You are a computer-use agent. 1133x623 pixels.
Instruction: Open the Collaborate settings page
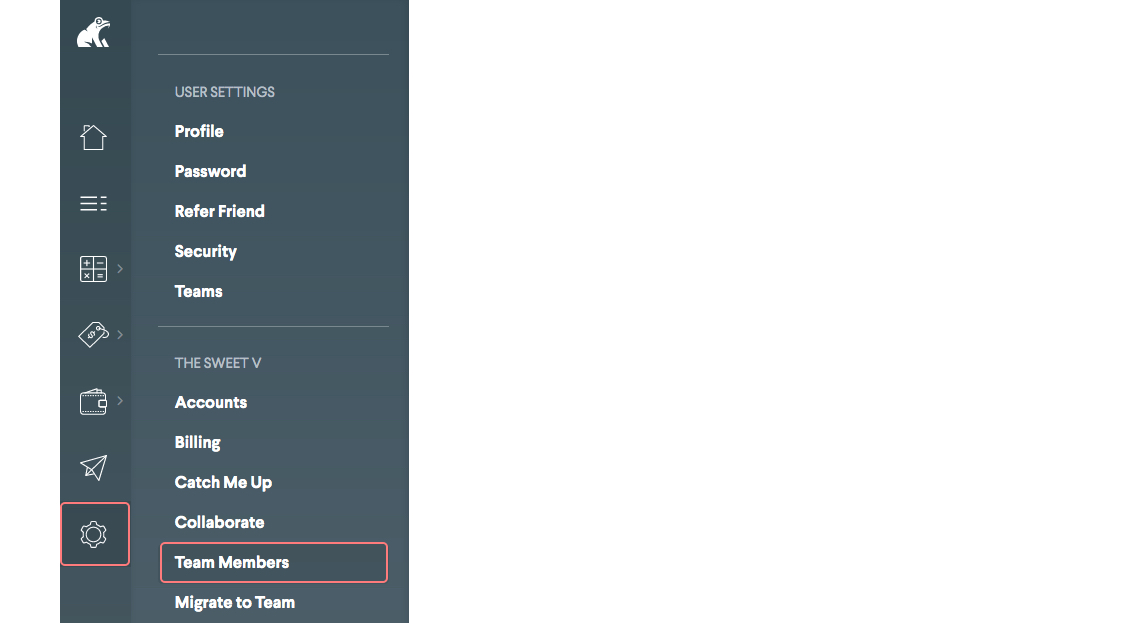(x=219, y=522)
